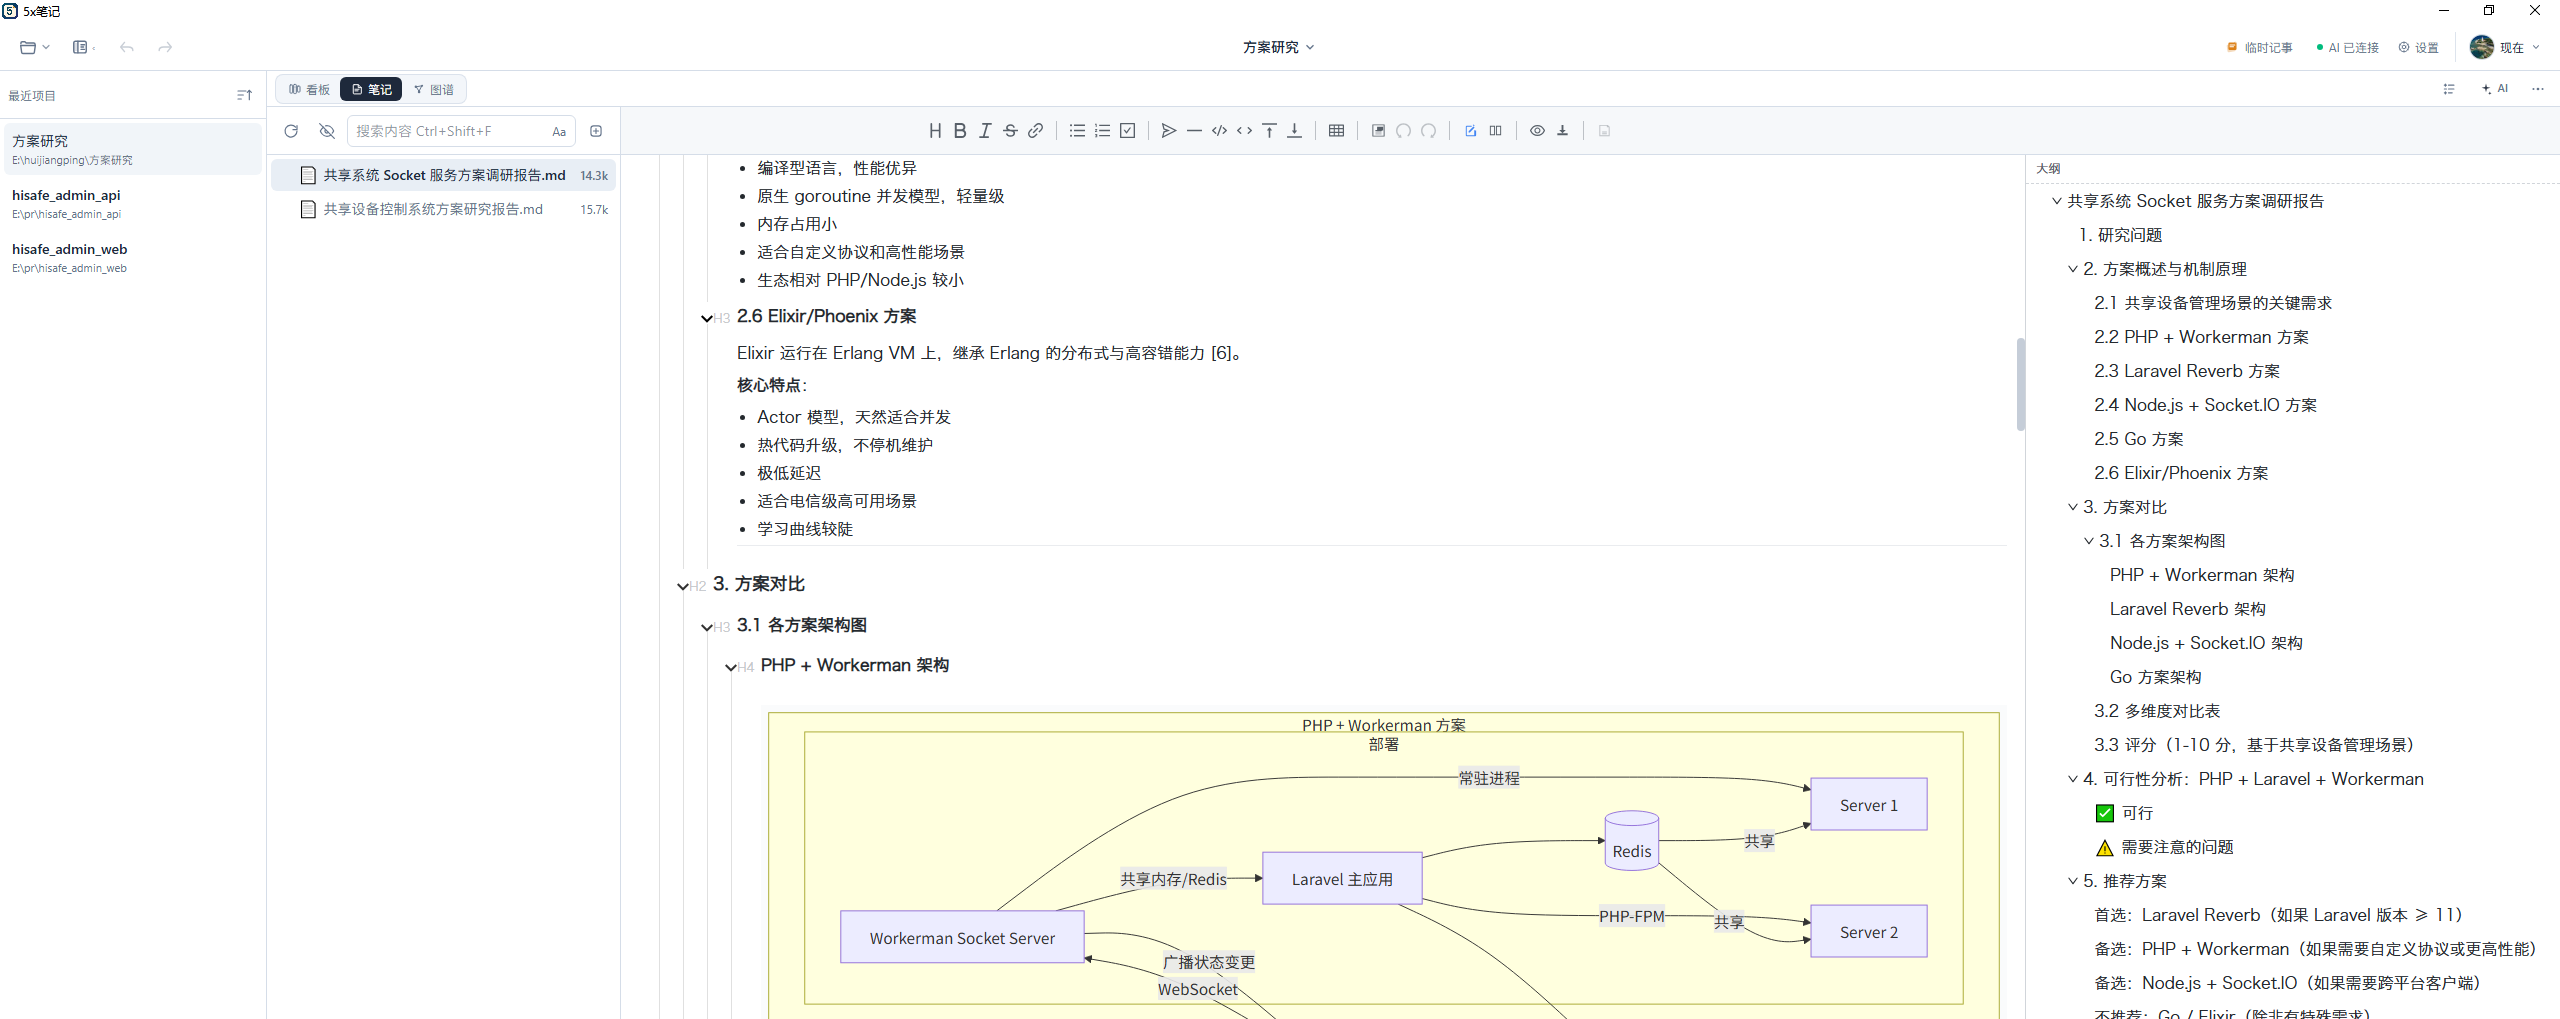Viewport: 2560px width, 1019px height.
Task: Jump to outline item 2.5 Go 方案
Action: click(x=2139, y=439)
